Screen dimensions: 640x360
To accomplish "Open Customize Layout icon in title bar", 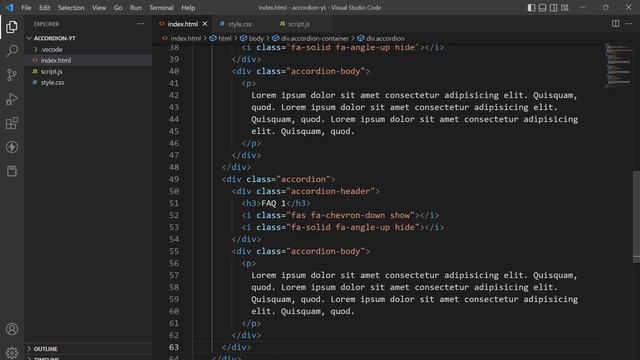I will 565,7.
